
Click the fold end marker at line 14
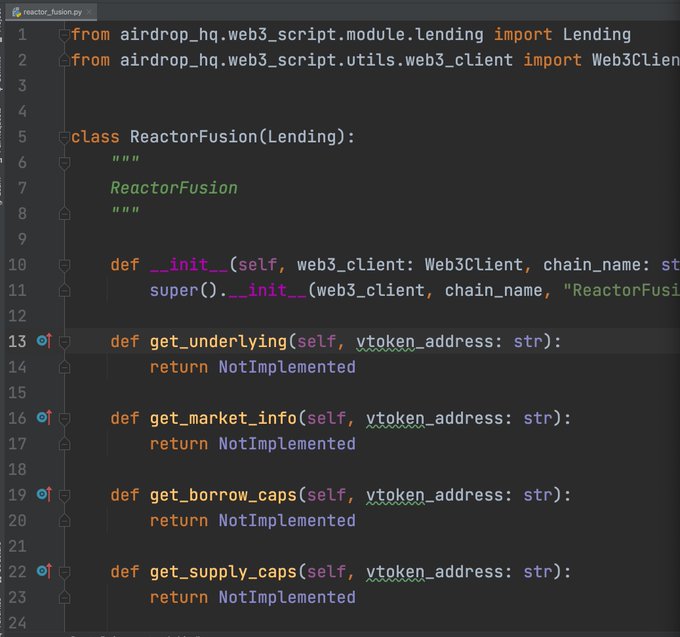(64, 367)
